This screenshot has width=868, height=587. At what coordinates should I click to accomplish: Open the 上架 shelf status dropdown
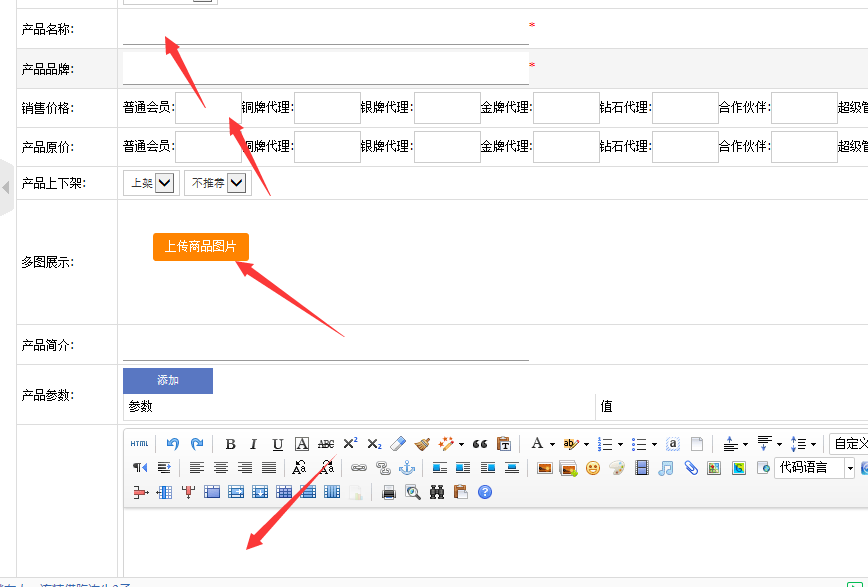[x=151, y=183]
